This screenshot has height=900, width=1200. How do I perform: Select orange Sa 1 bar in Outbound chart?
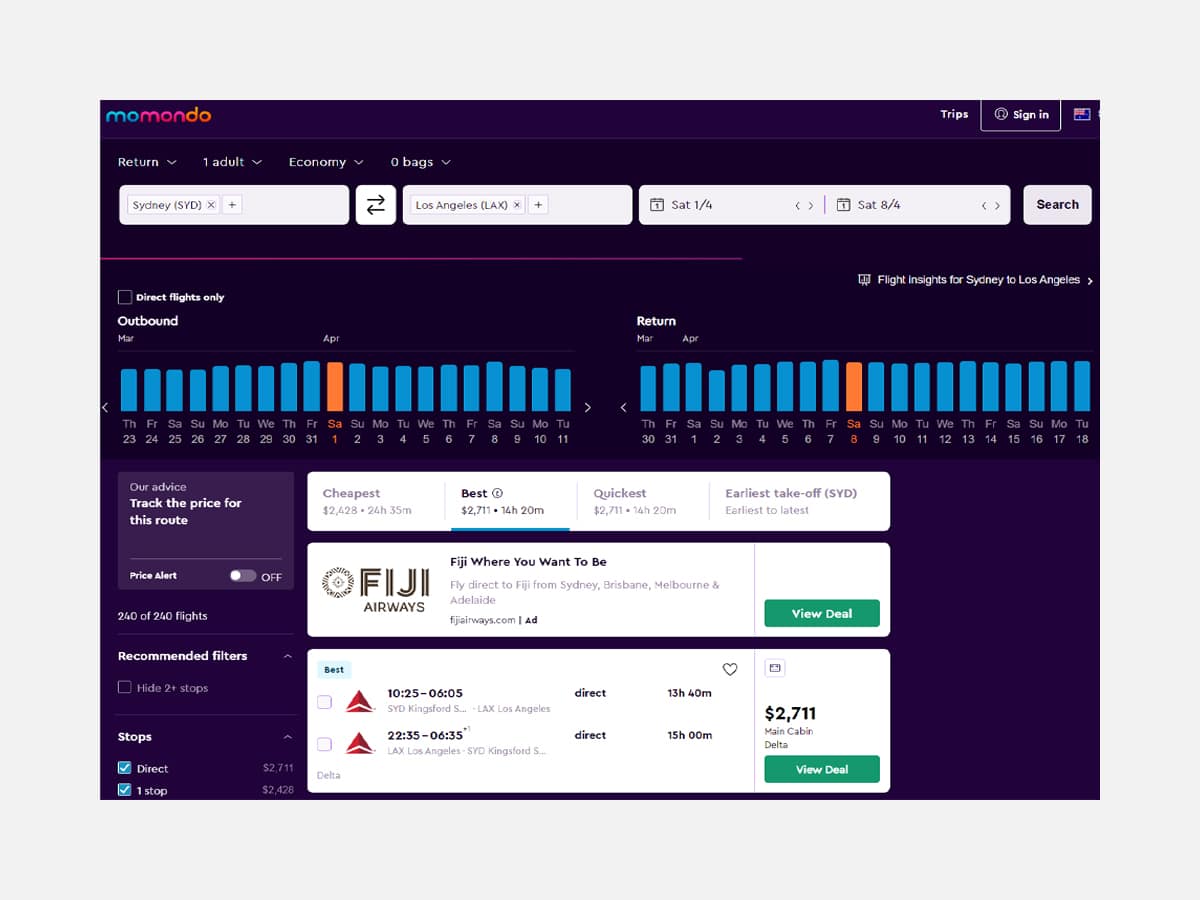pos(335,386)
